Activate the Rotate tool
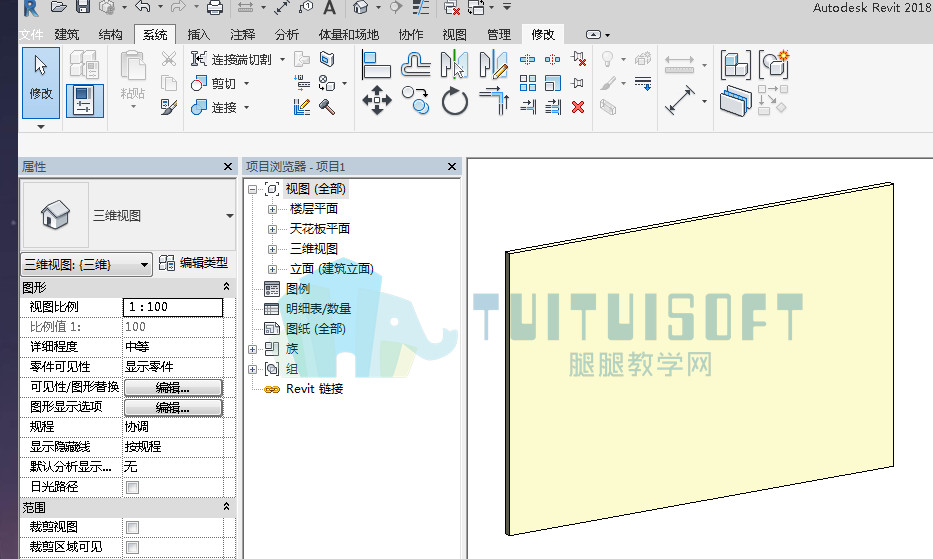The image size is (933, 559). pos(455,100)
